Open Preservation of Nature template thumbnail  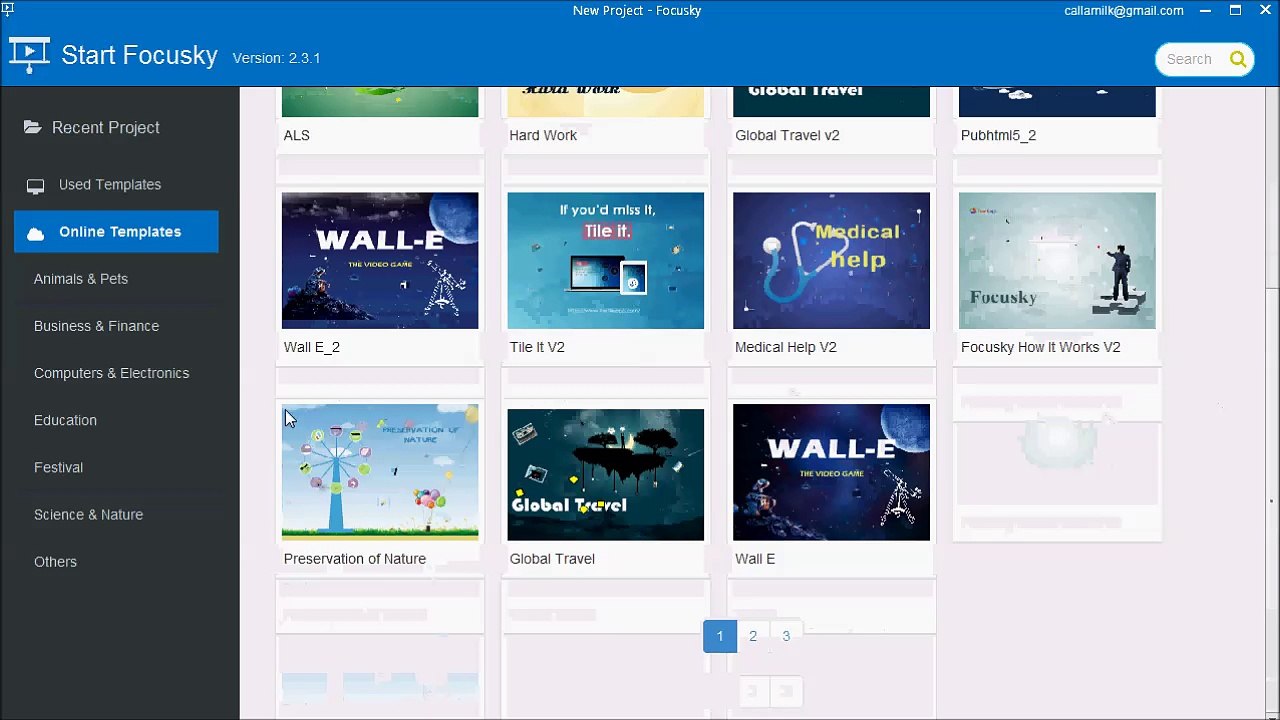click(380, 472)
